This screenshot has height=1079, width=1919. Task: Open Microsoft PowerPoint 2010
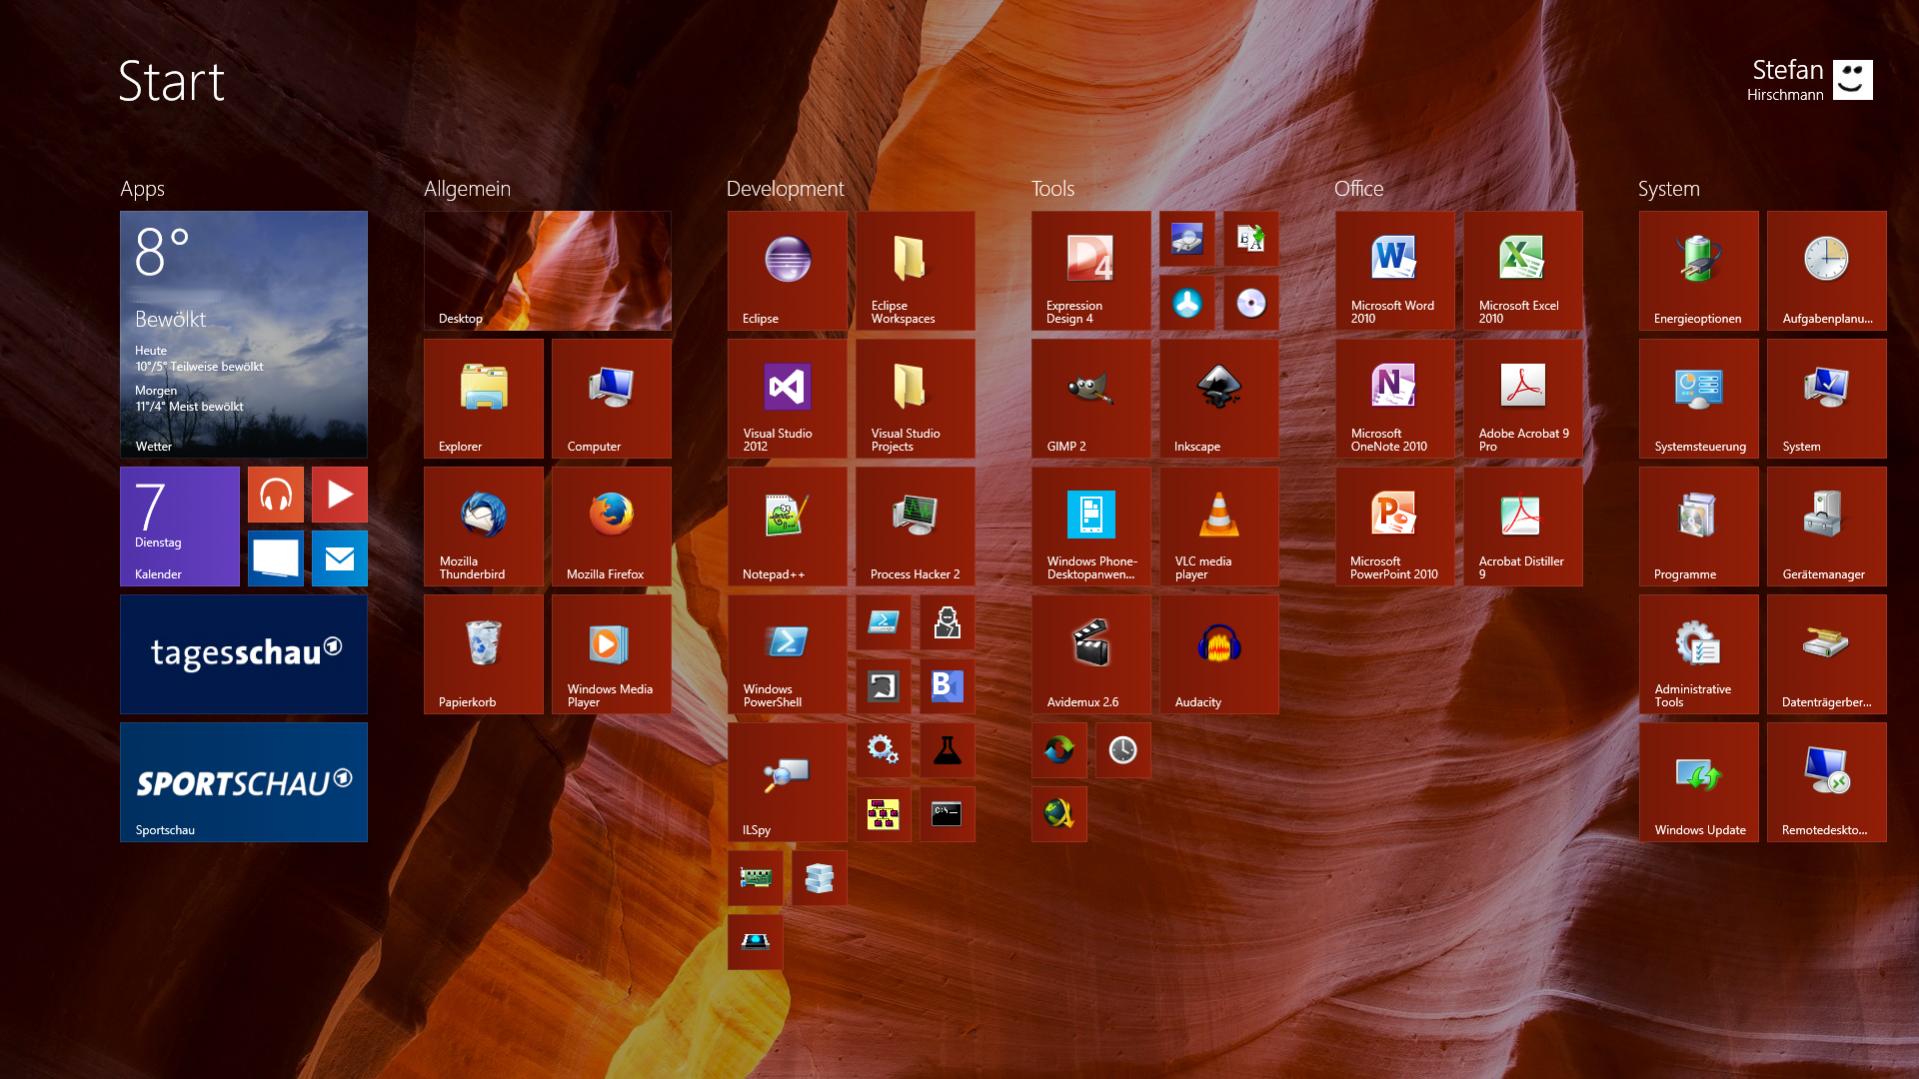1395,526
